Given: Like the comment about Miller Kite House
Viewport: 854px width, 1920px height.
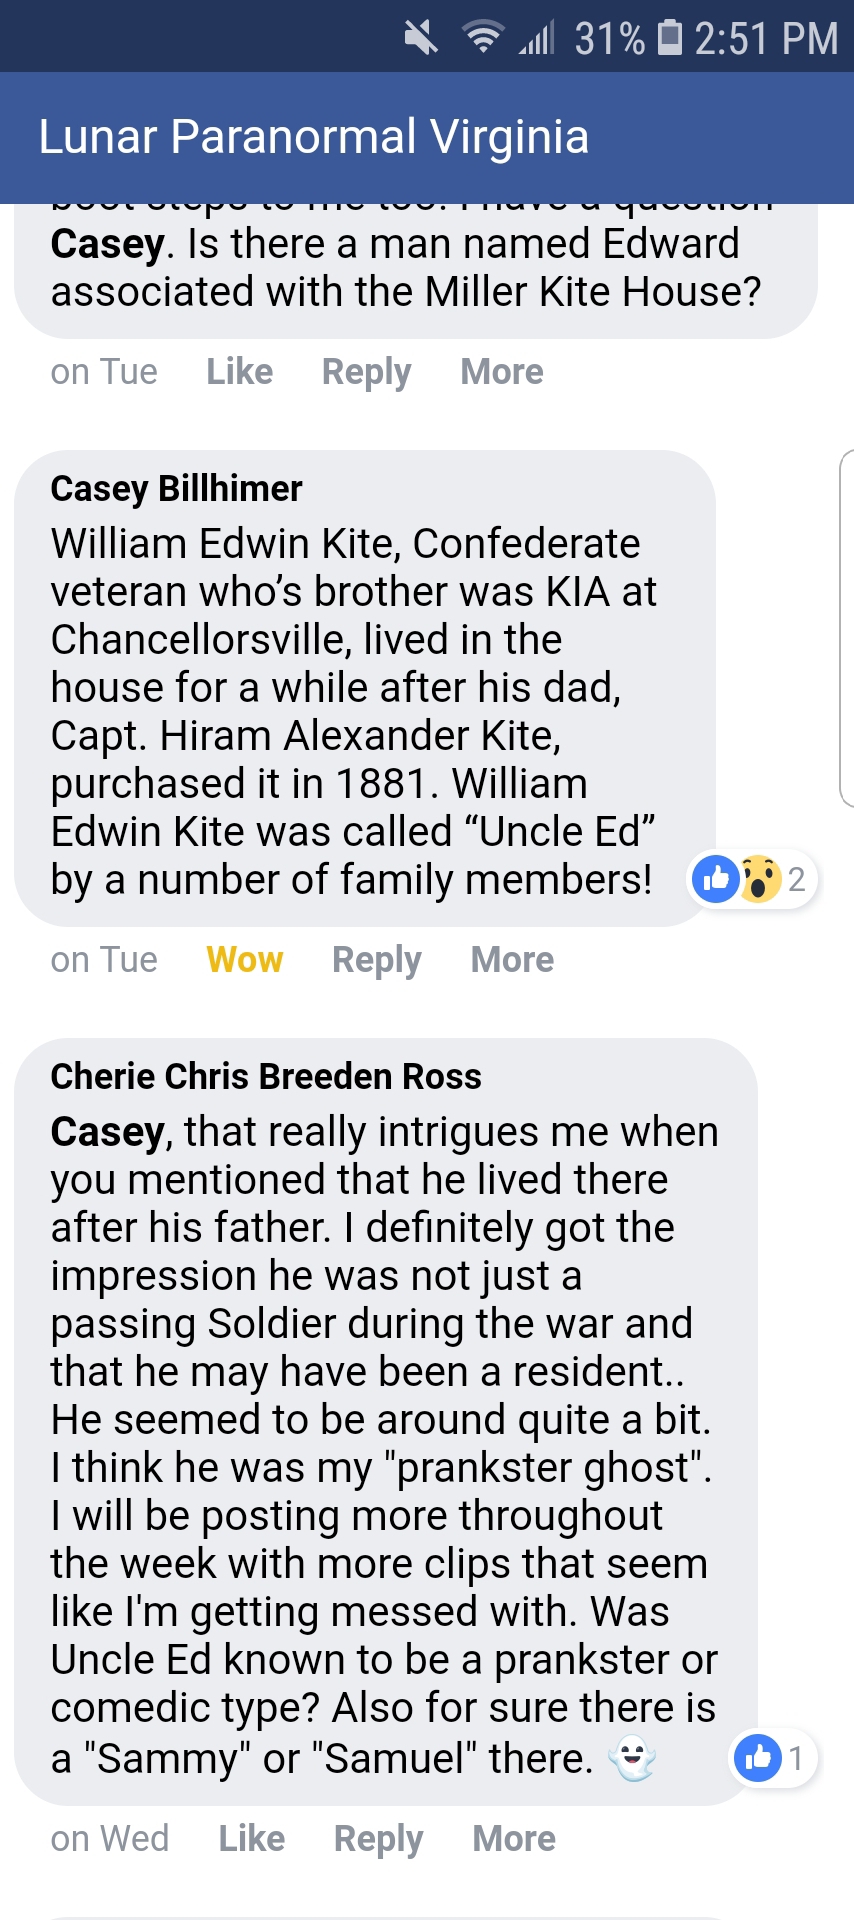Looking at the screenshot, I should point(240,372).
